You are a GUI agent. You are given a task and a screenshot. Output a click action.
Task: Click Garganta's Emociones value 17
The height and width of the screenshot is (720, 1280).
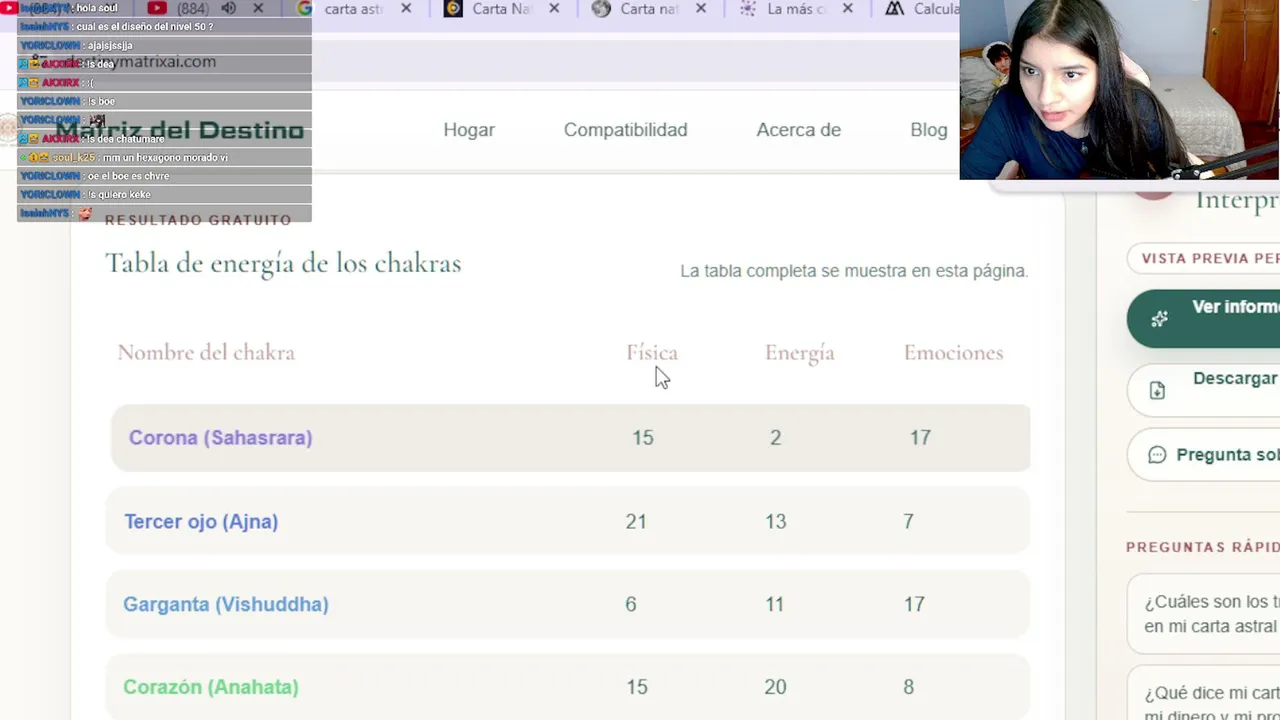tap(914, 605)
